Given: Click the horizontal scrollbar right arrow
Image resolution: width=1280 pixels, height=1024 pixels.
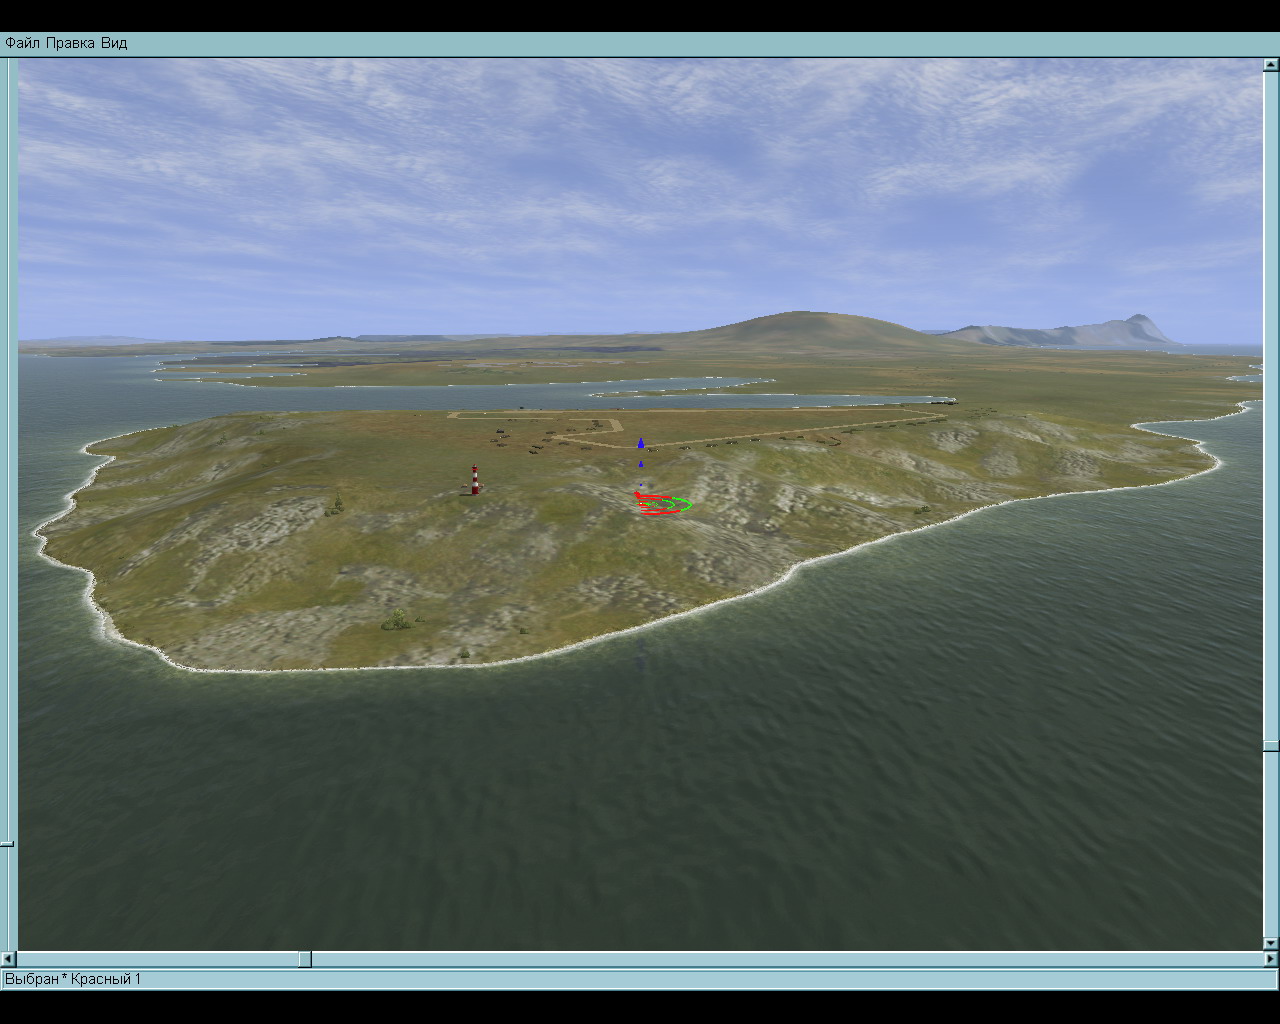Looking at the screenshot, I should (x=1271, y=959).
